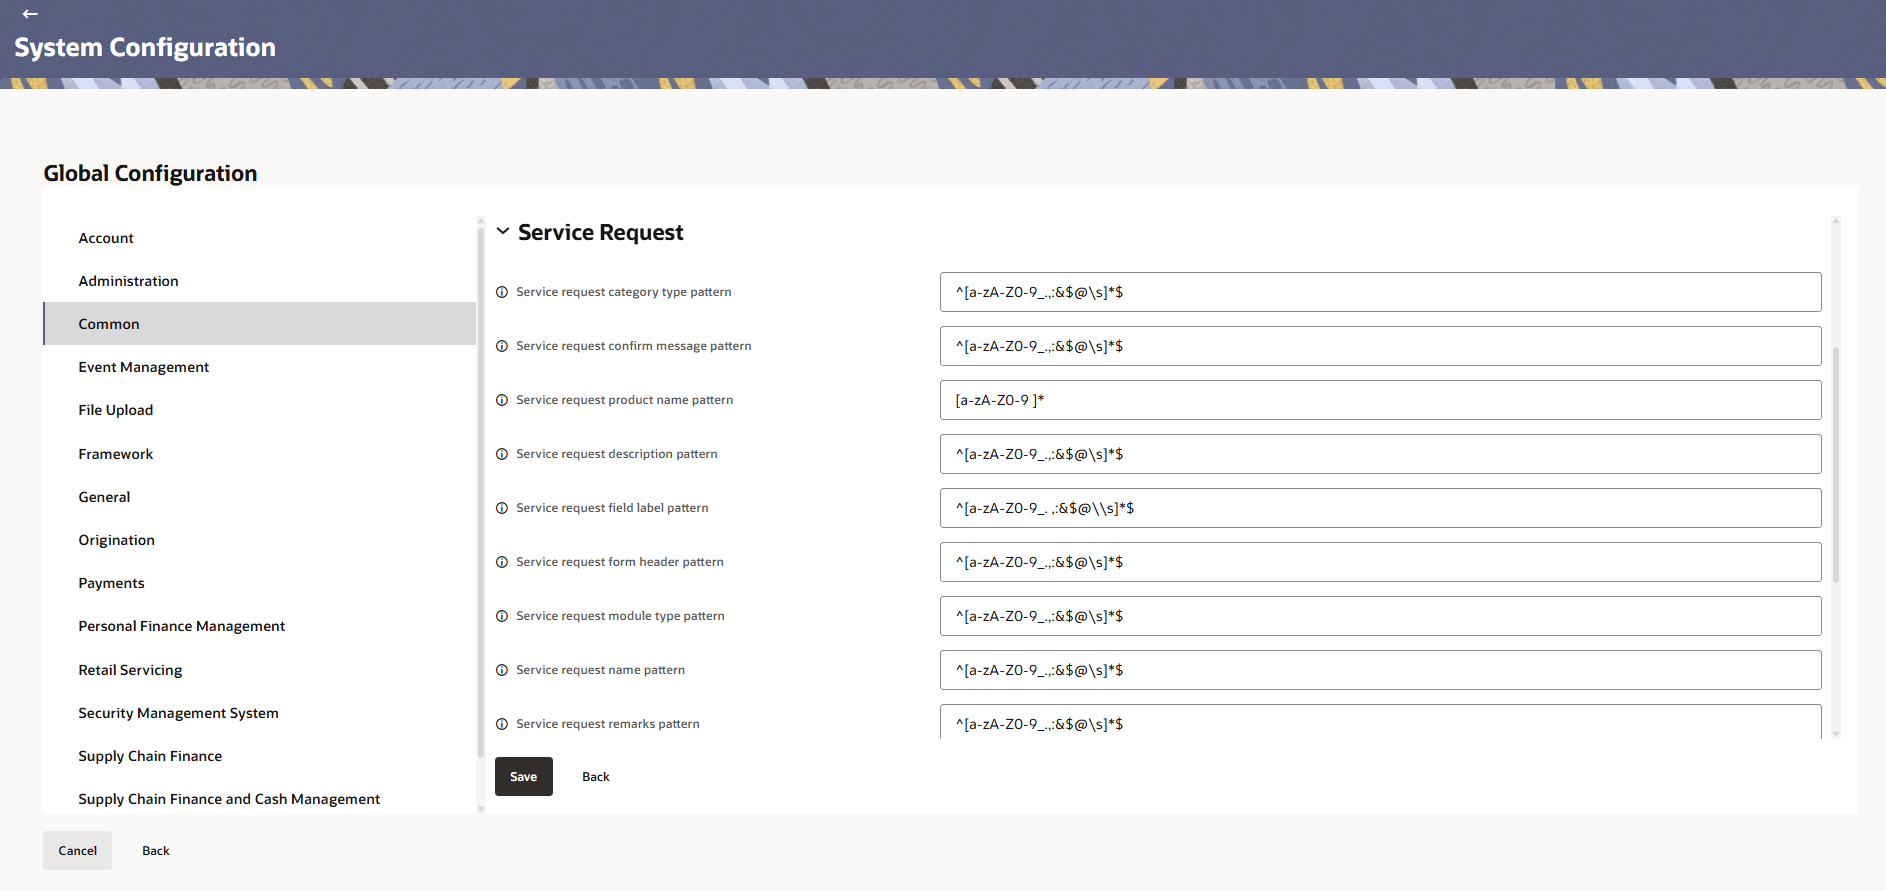Go to File Upload settings

pos(259,410)
